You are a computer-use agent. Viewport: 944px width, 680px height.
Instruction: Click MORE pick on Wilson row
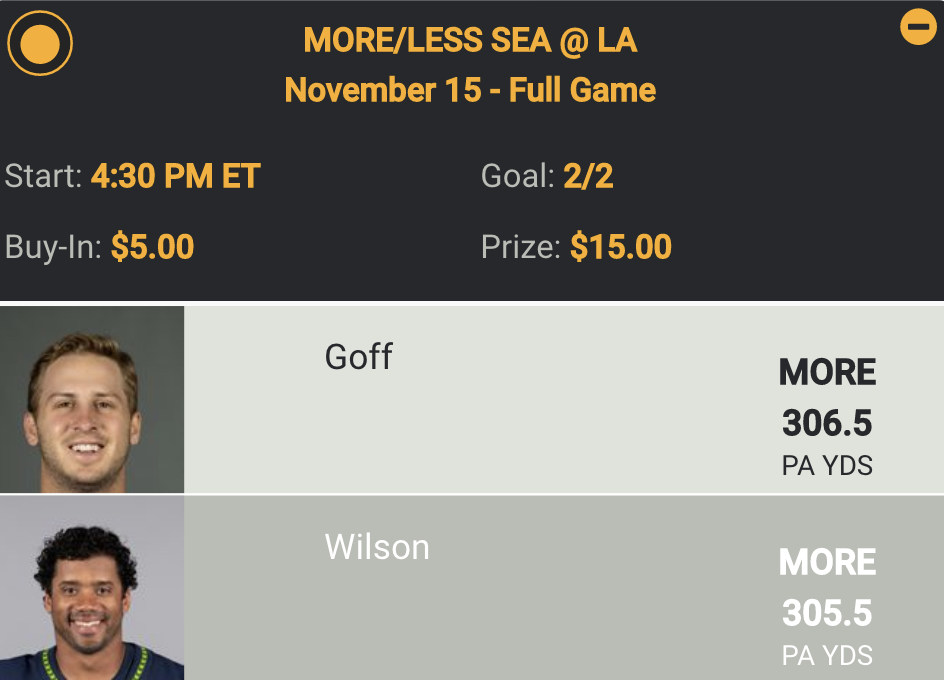[827, 563]
